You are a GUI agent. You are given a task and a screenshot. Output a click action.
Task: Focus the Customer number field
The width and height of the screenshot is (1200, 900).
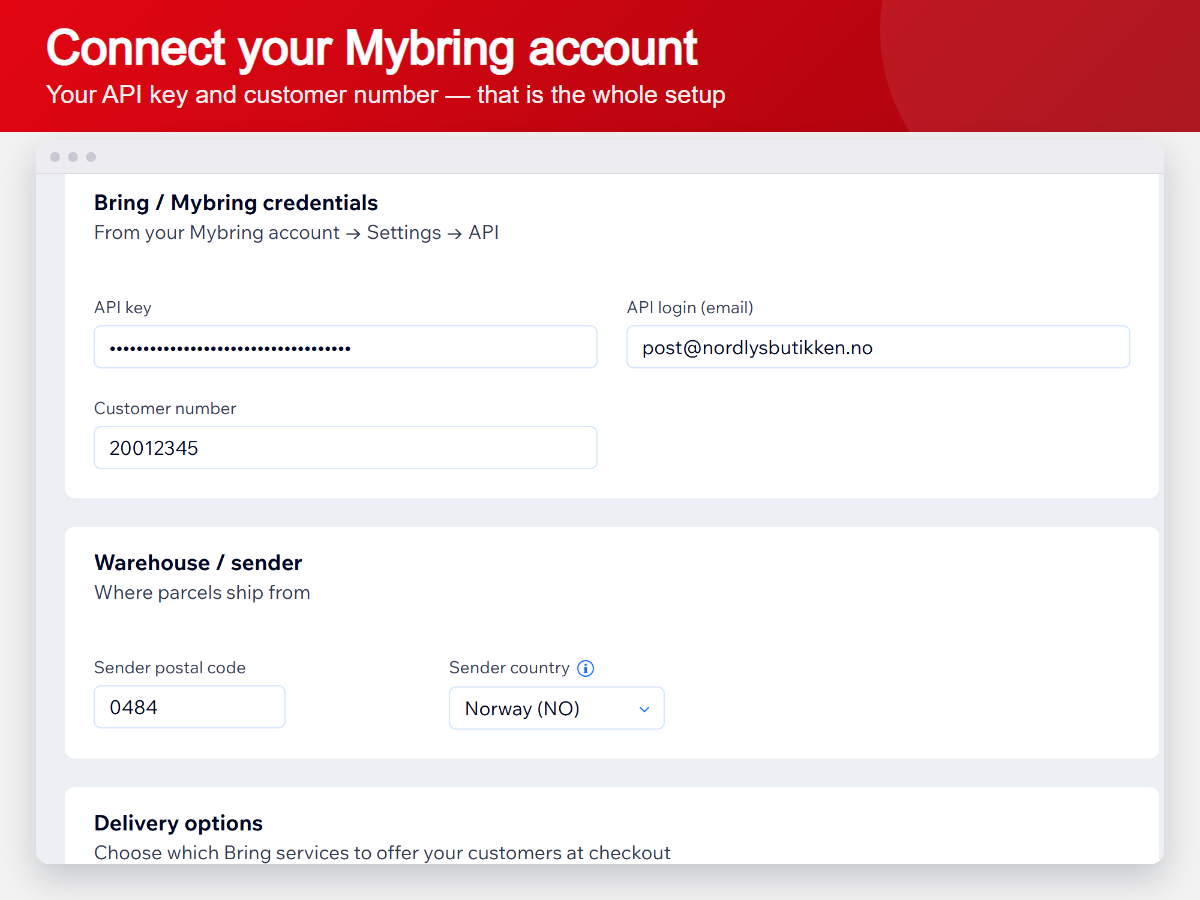tap(346, 448)
